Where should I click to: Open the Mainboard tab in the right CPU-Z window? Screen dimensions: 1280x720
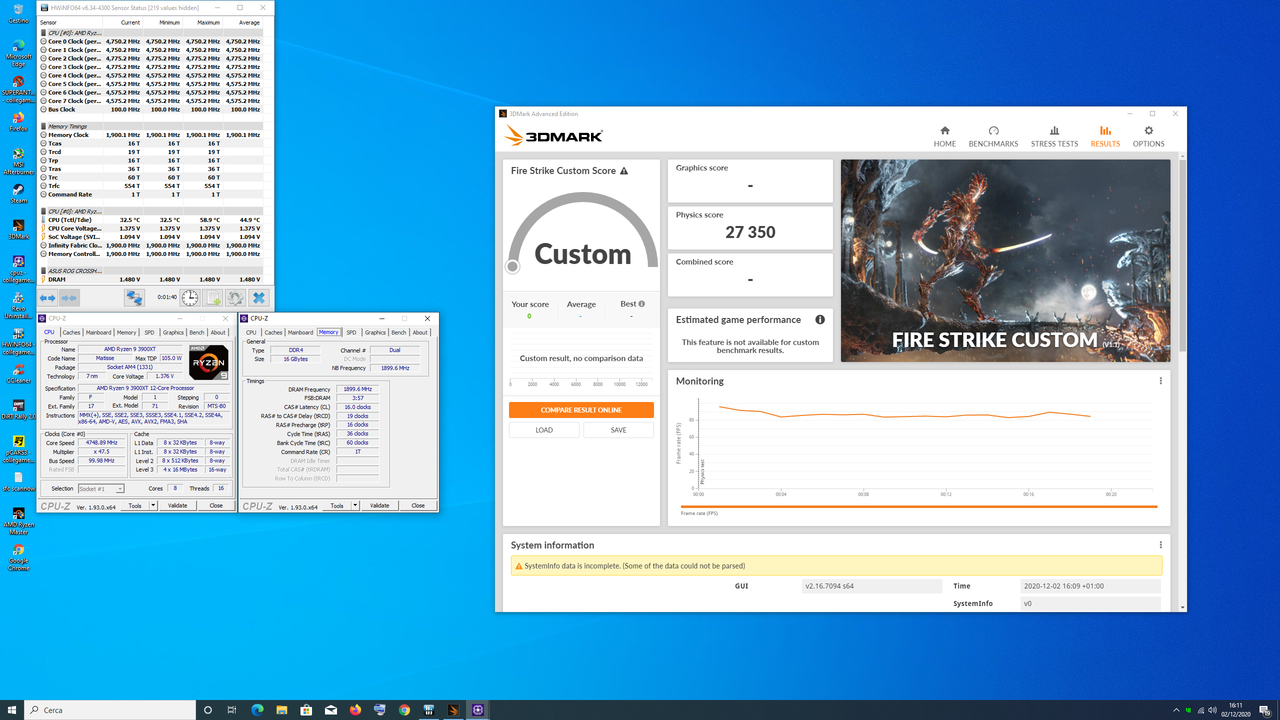tap(301, 332)
